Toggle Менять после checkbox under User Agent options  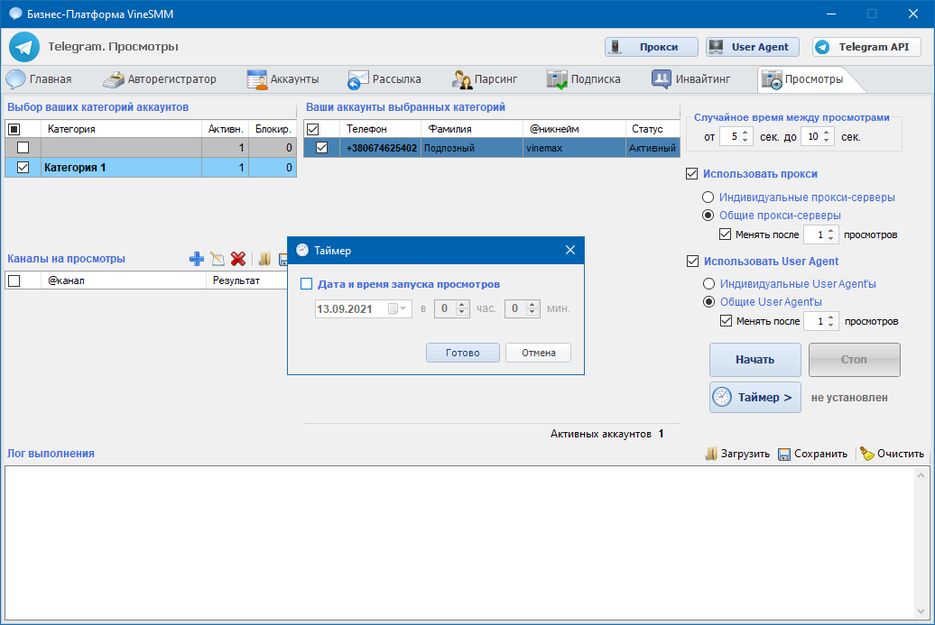point(725,321)
